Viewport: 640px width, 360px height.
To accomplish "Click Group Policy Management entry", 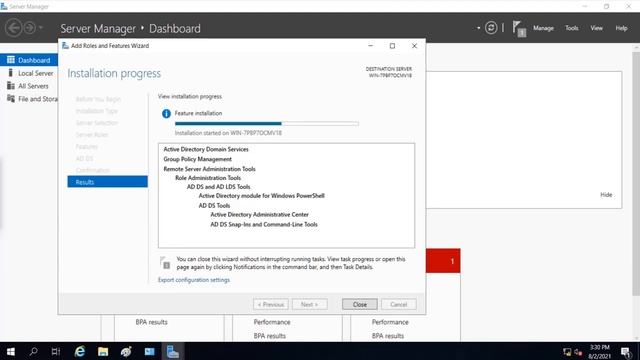I will tap(197, 159).
